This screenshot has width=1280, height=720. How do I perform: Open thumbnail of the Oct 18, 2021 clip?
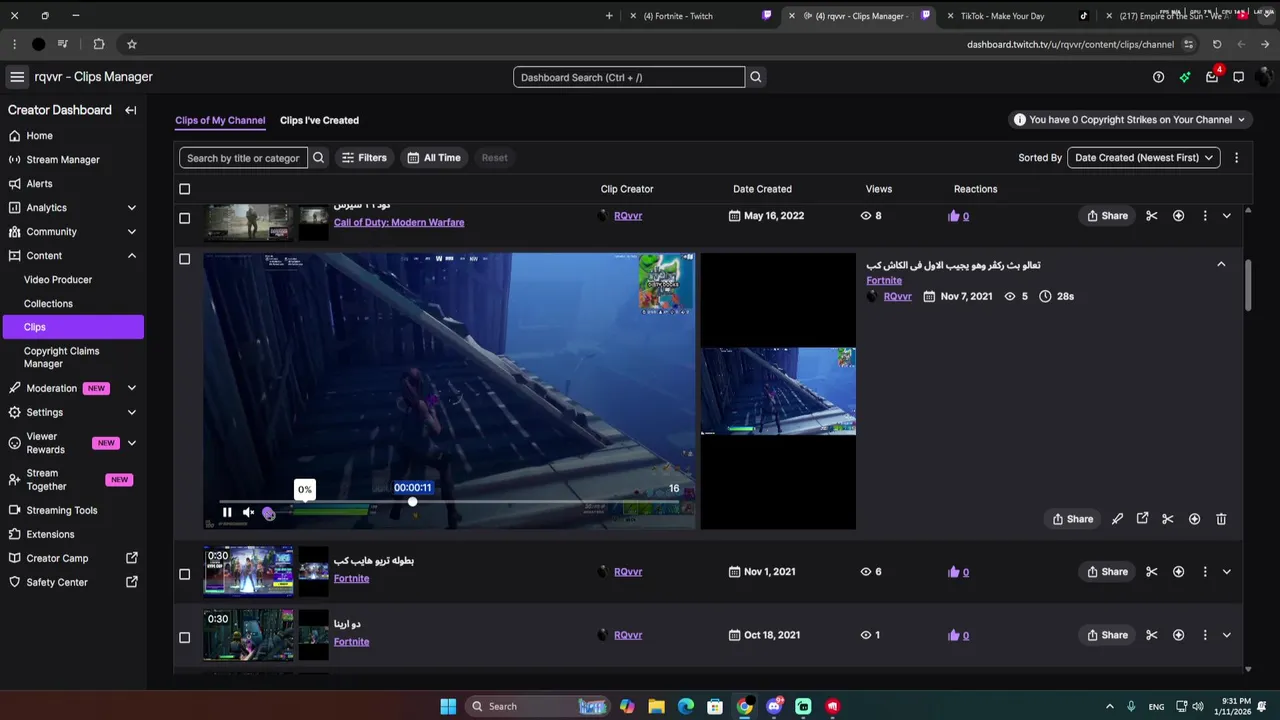(248, 635)
